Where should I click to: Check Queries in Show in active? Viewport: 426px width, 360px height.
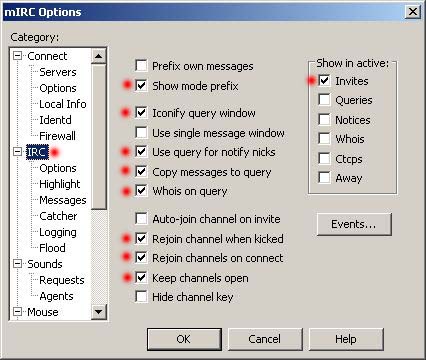(x=324, y=100)
